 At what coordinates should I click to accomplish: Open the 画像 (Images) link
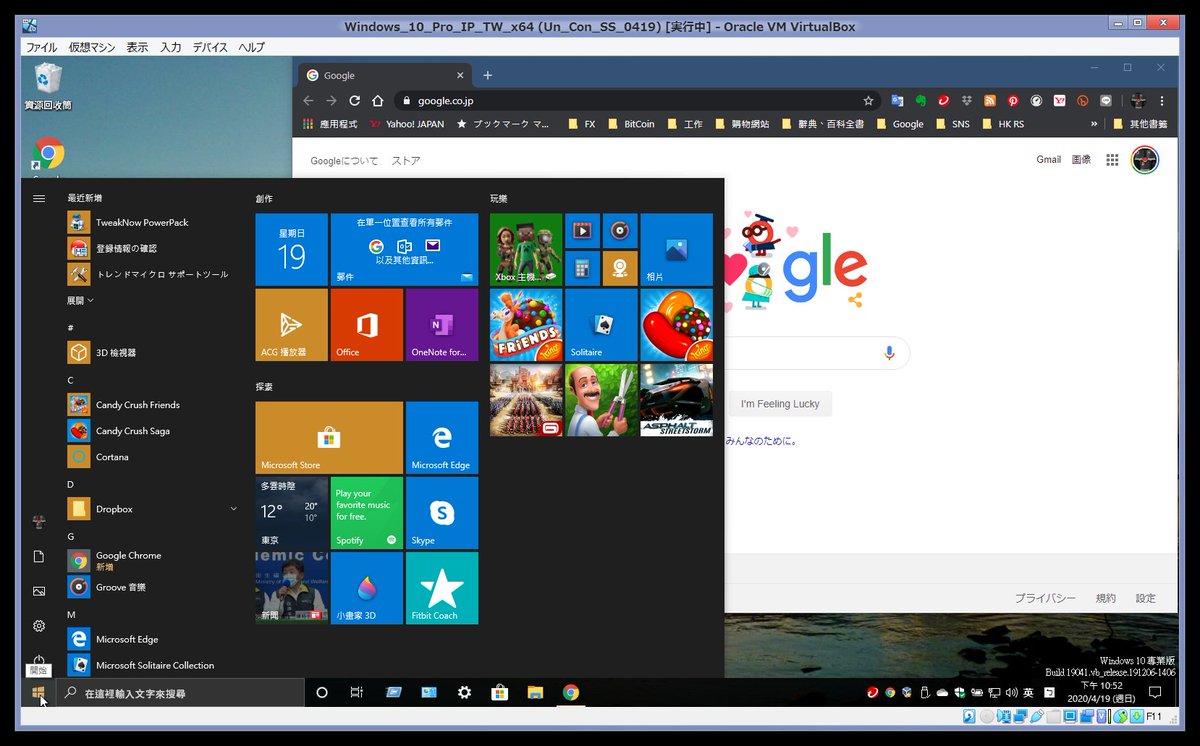click(x=1082, y=160)
